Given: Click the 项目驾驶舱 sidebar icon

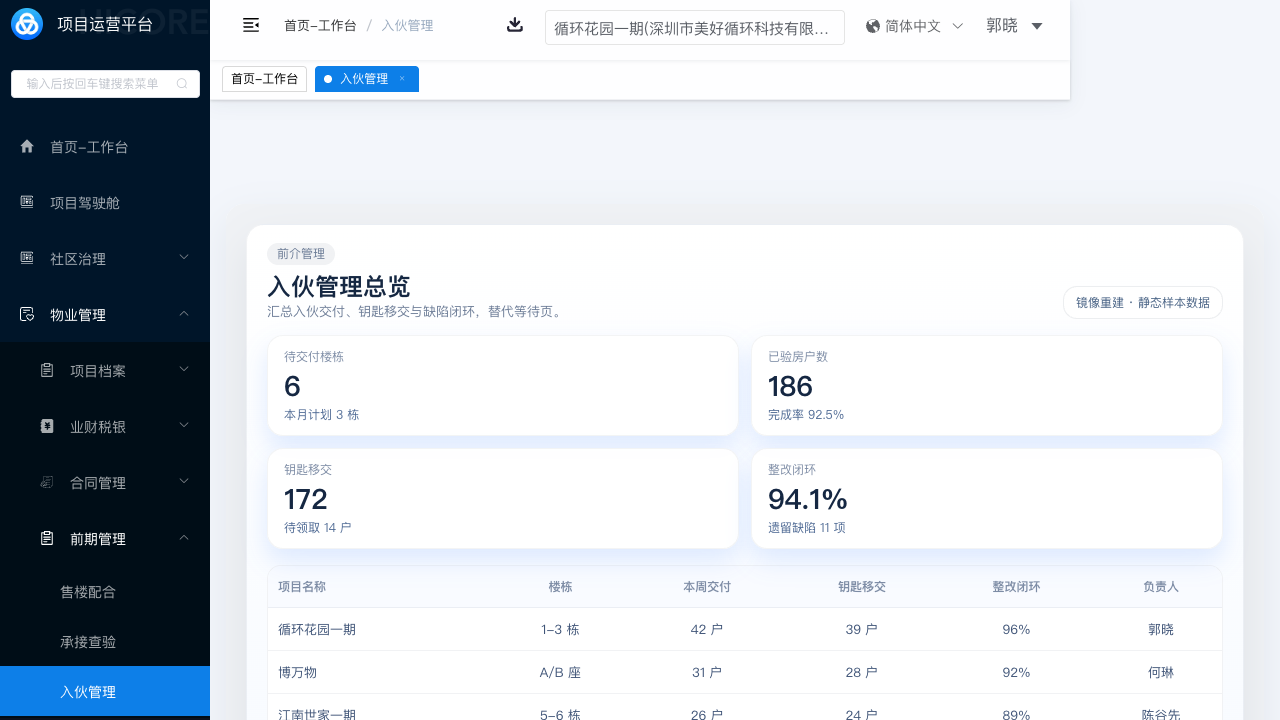Looking at the screenshot, I should pyautogui.click(x=27, y=203).
